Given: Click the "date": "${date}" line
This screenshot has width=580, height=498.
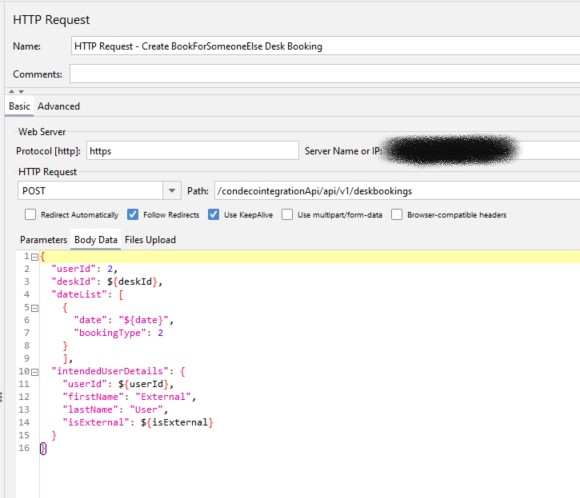Looking at the screenshot, I should (x=124, y=320).
